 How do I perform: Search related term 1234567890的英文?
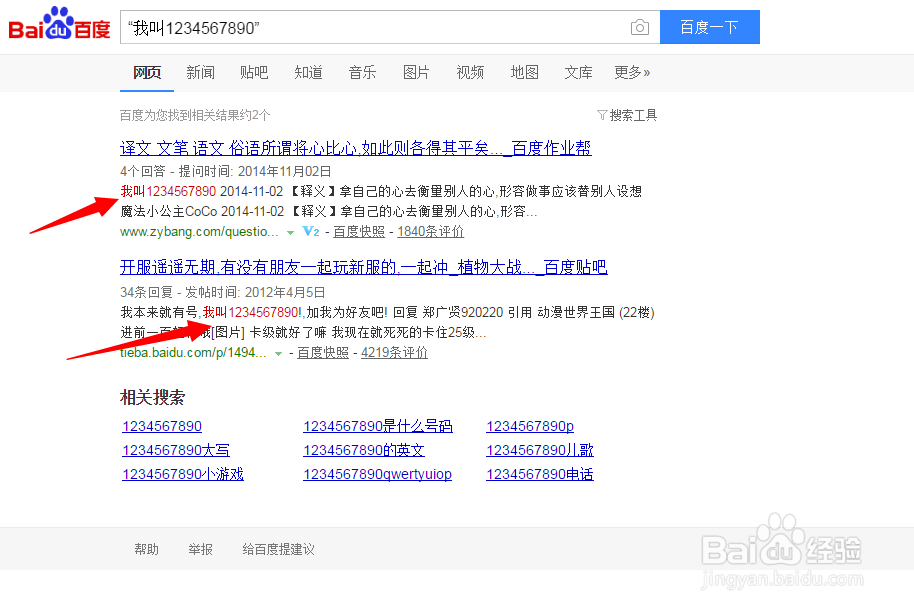pos(364,450)
